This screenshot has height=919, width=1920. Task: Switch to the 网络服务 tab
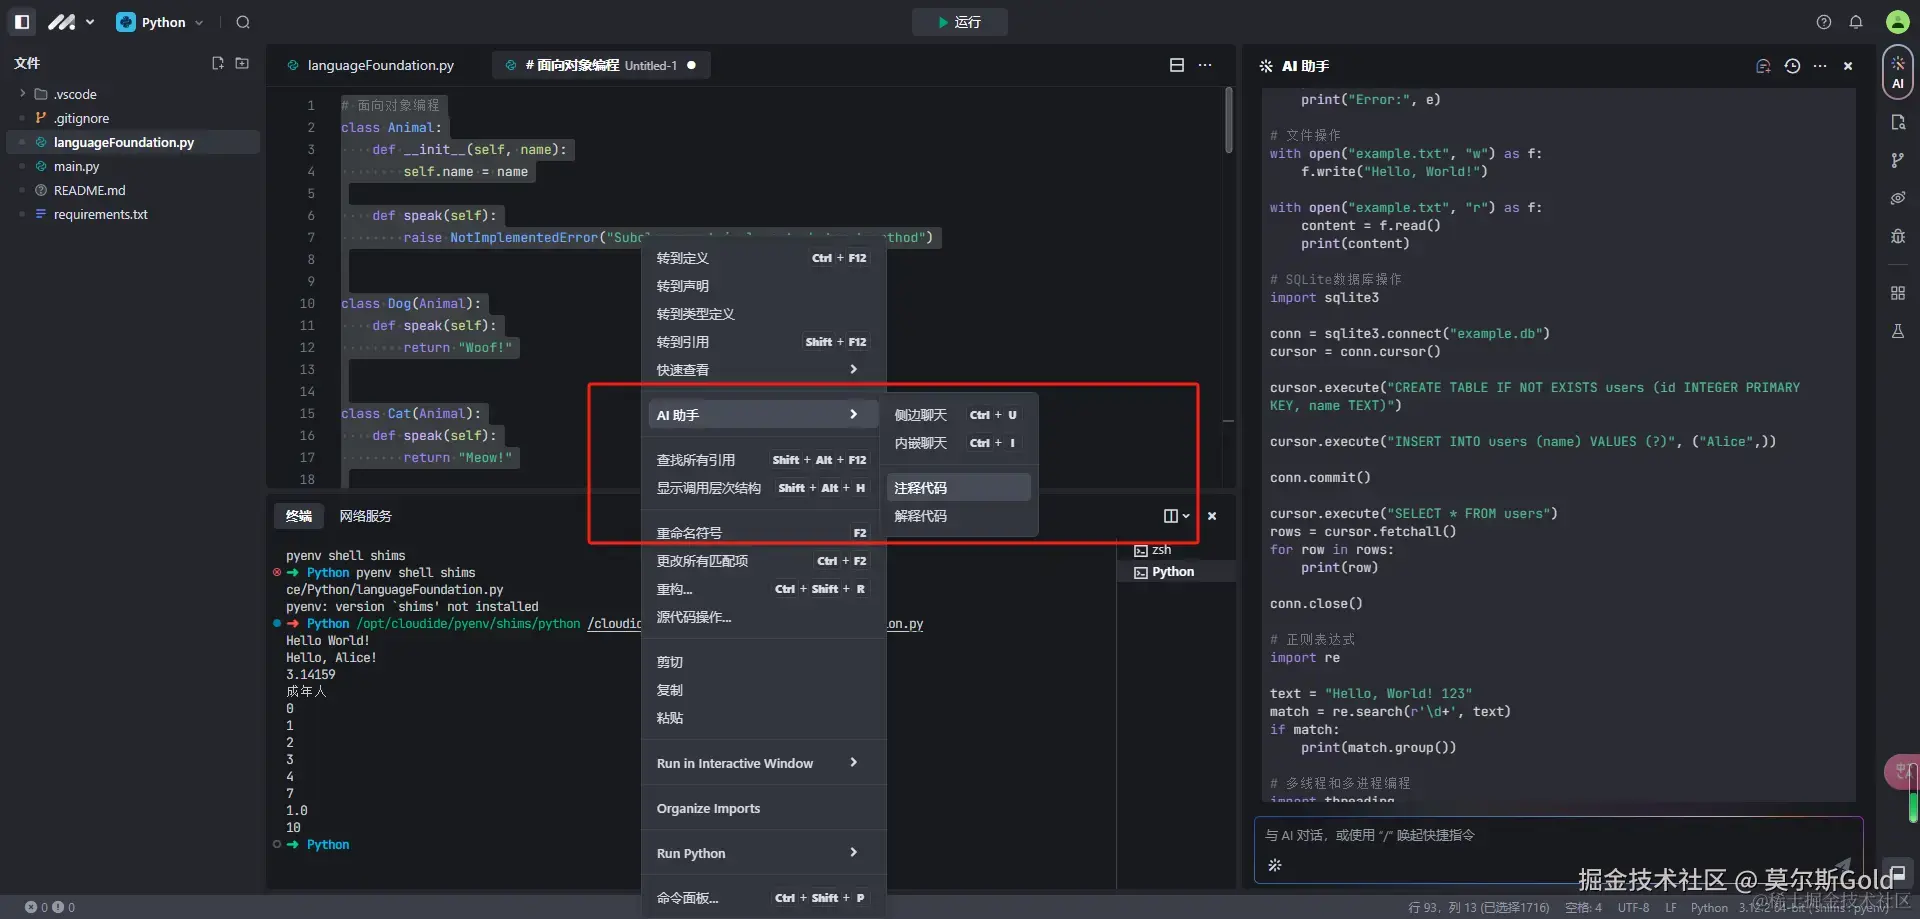(365, 516)
